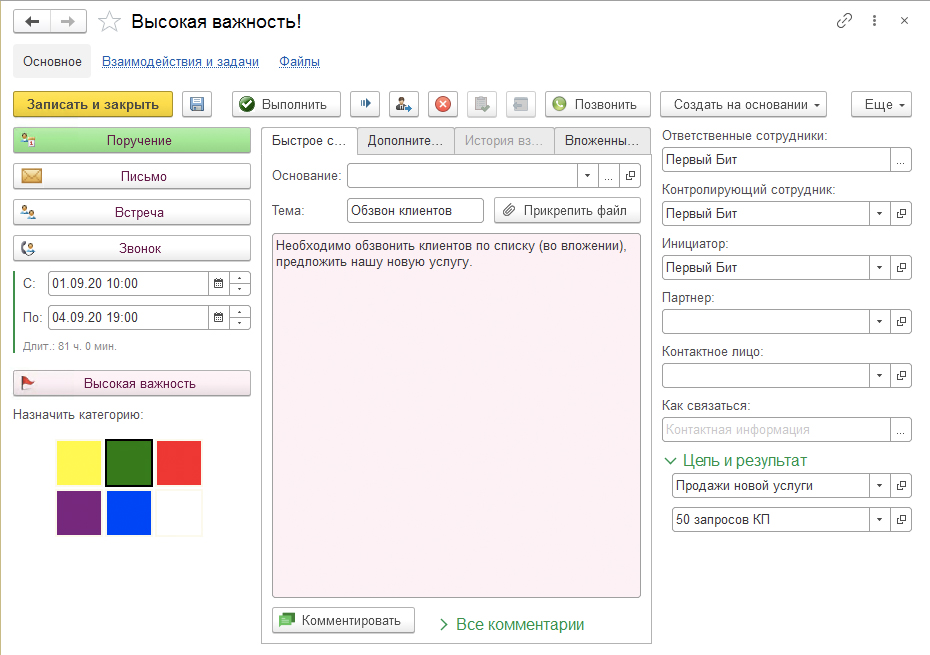This screenshot has height=655, width=930.
Task: Switch interaction type to Письмо
Action: coord(131,176)
